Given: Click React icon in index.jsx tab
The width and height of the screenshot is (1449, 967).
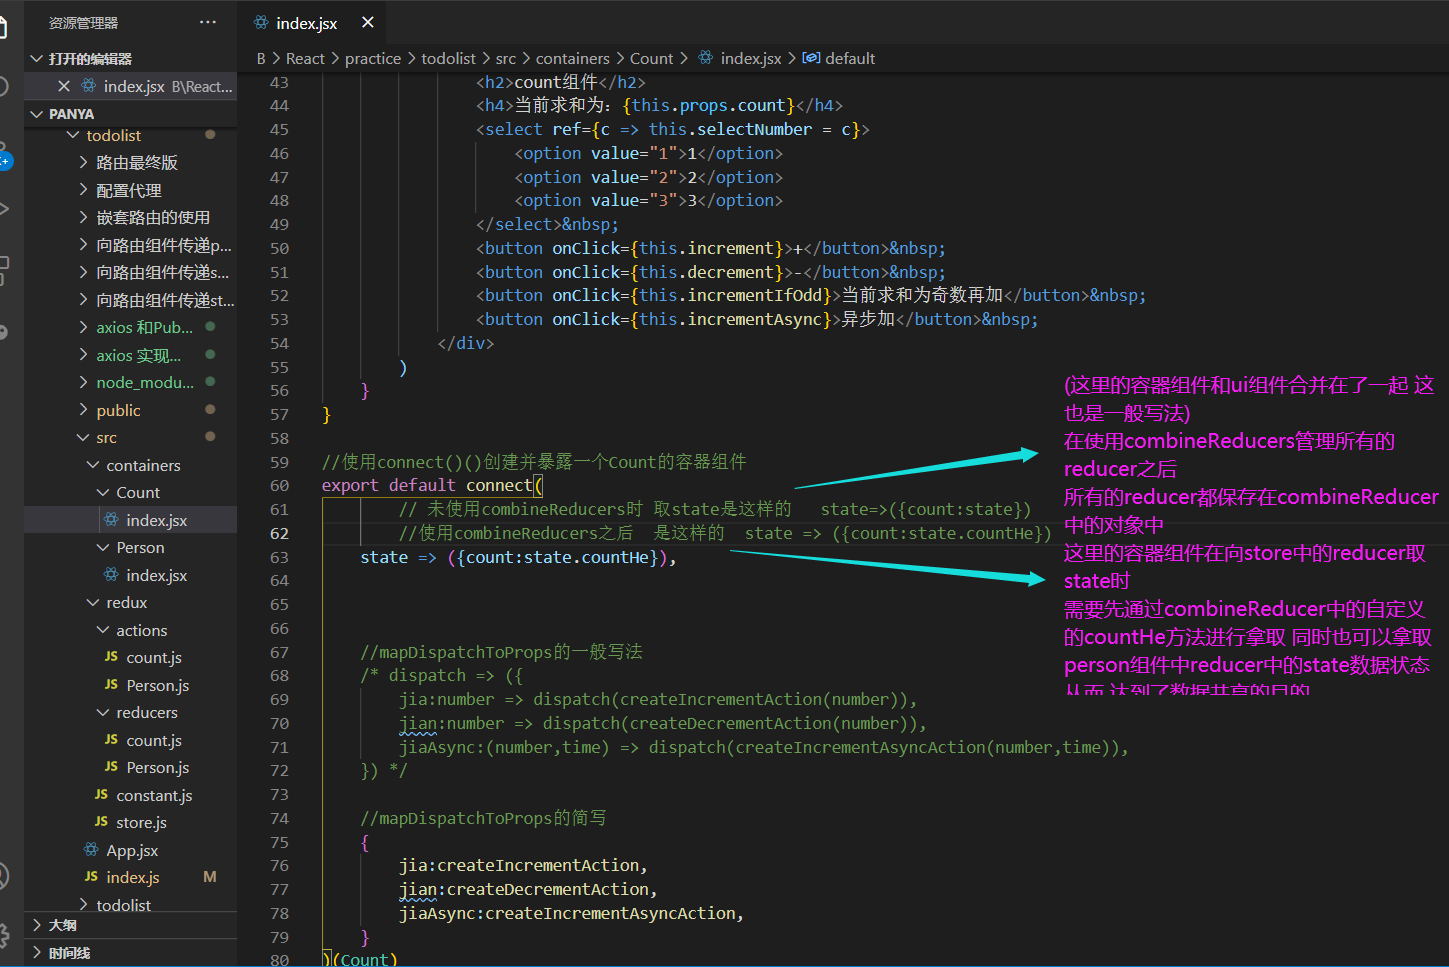Looking at the screenshot, I should click(261, 22).
